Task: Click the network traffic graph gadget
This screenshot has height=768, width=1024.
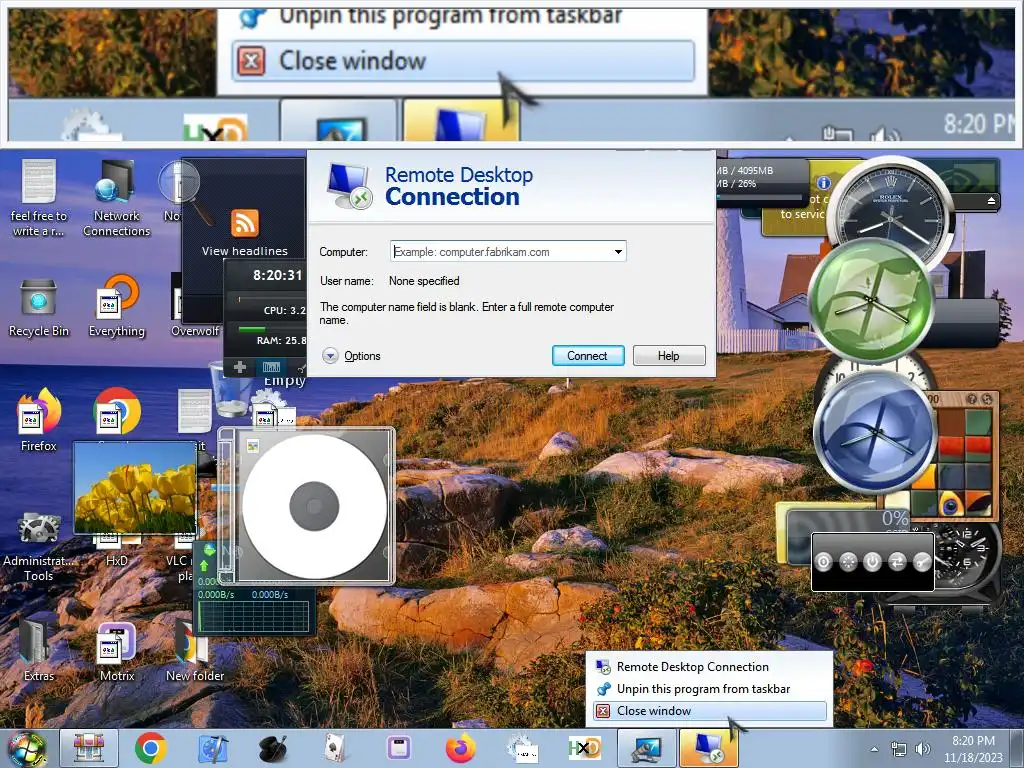Action: 253,616
